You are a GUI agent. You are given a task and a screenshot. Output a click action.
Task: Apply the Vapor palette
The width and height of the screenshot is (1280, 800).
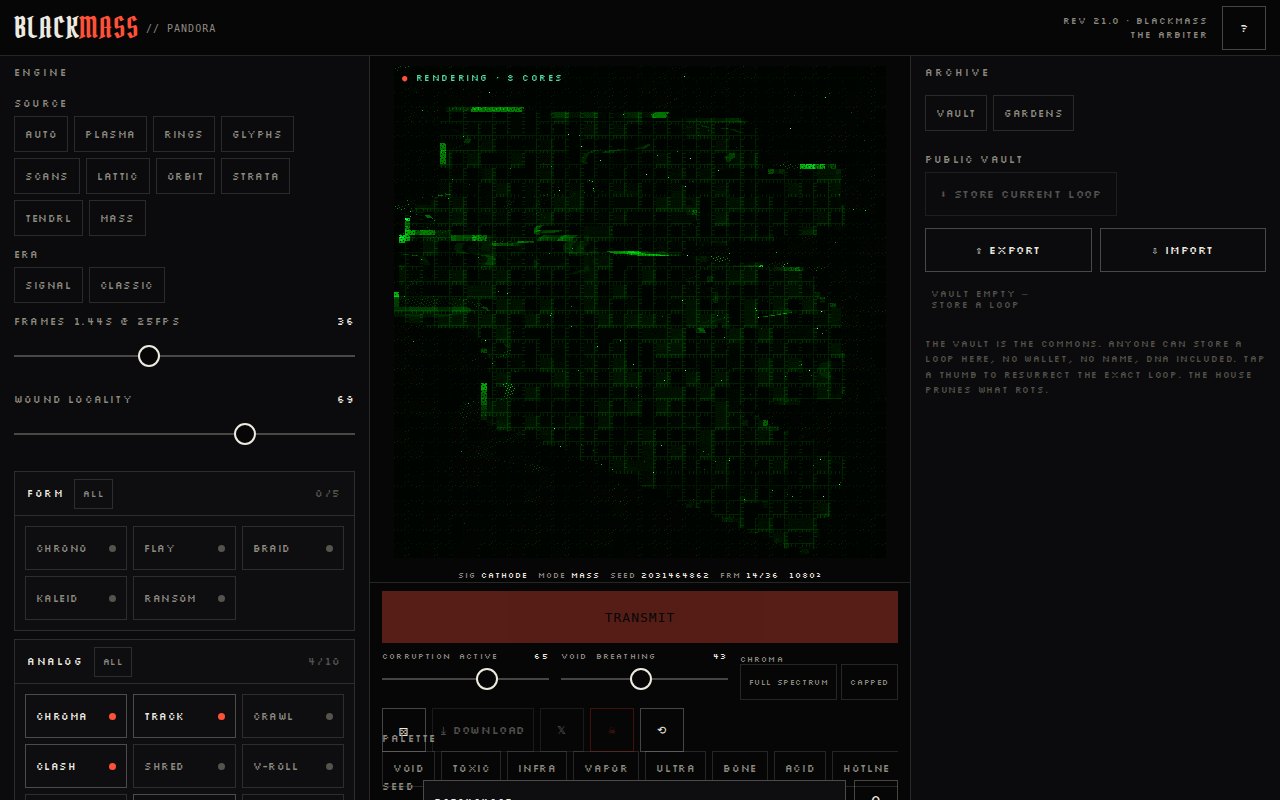coord(606,768)
